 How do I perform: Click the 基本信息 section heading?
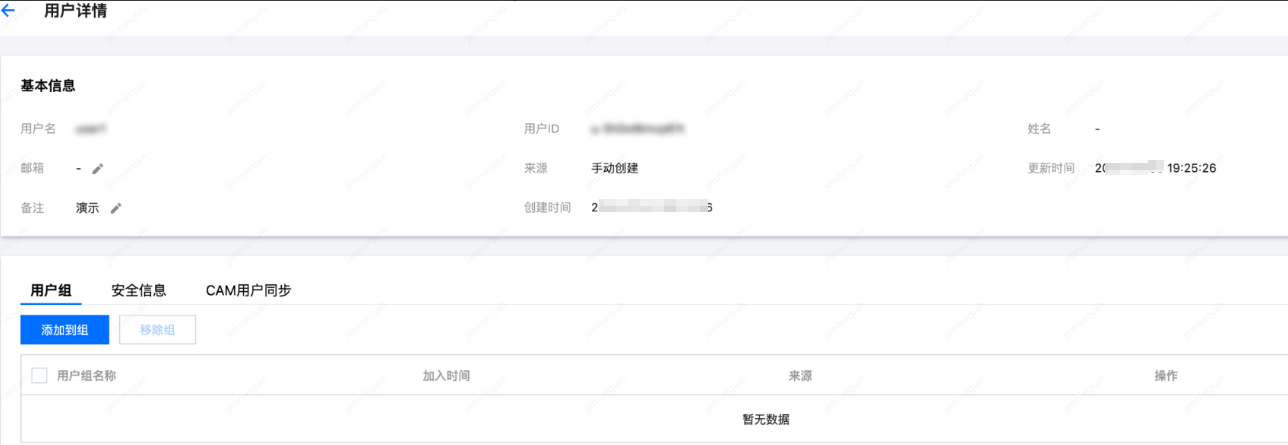coord(48,86)
